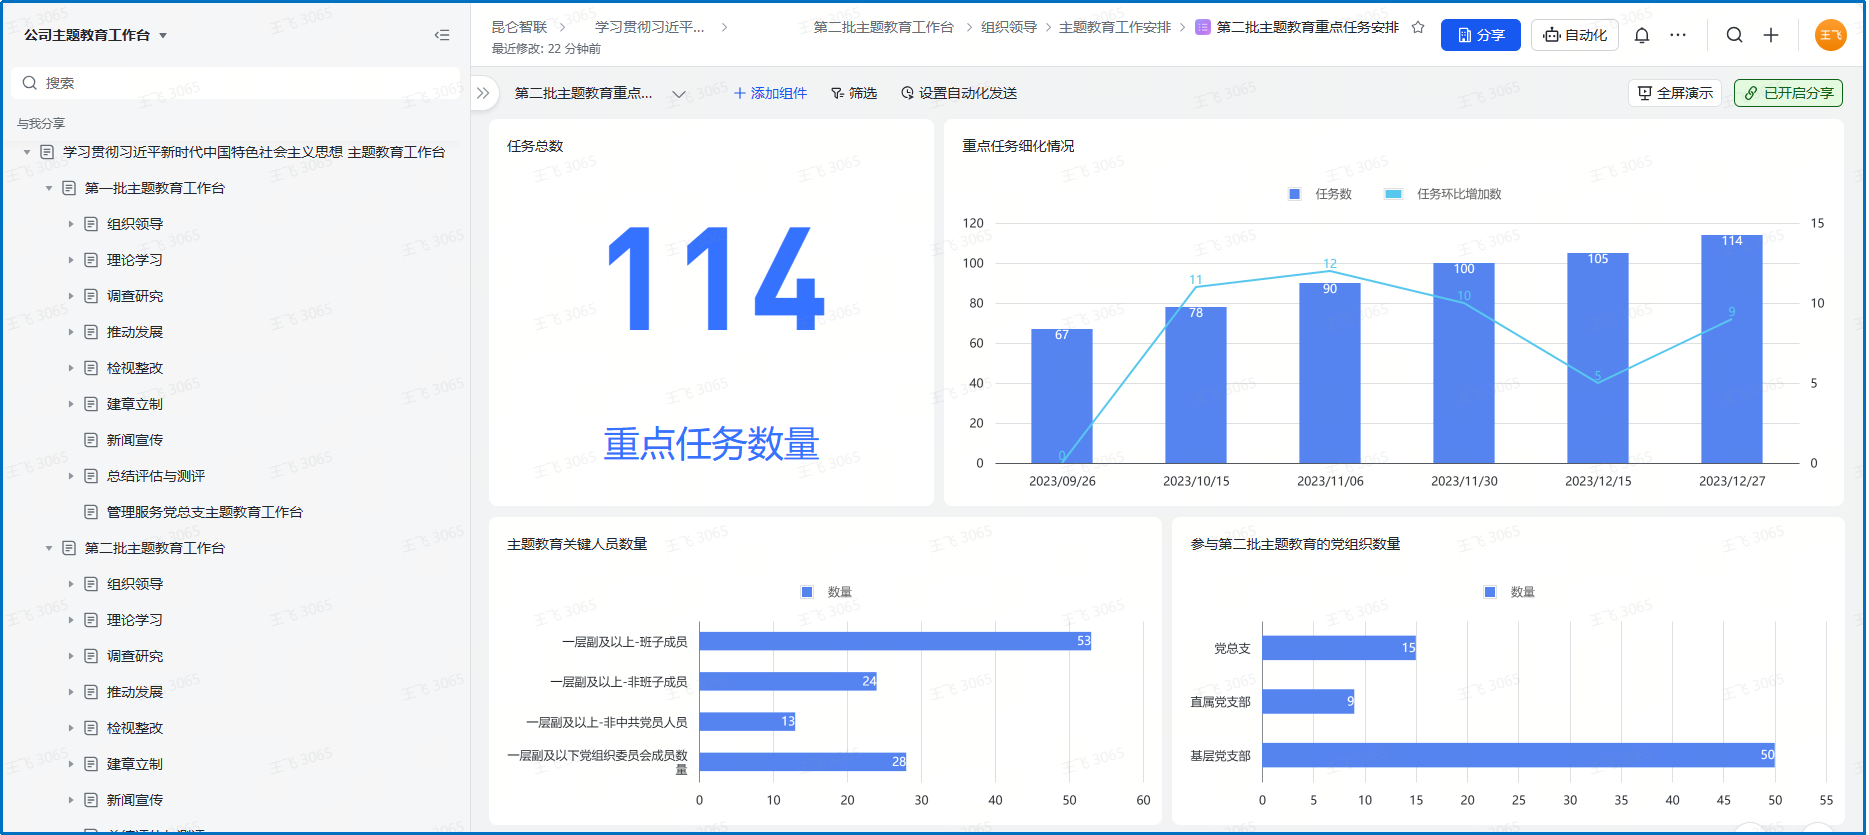Go to 学习贯彻习近平 breadcrumb
The image size is (1869, 835).
coord(649,27)
